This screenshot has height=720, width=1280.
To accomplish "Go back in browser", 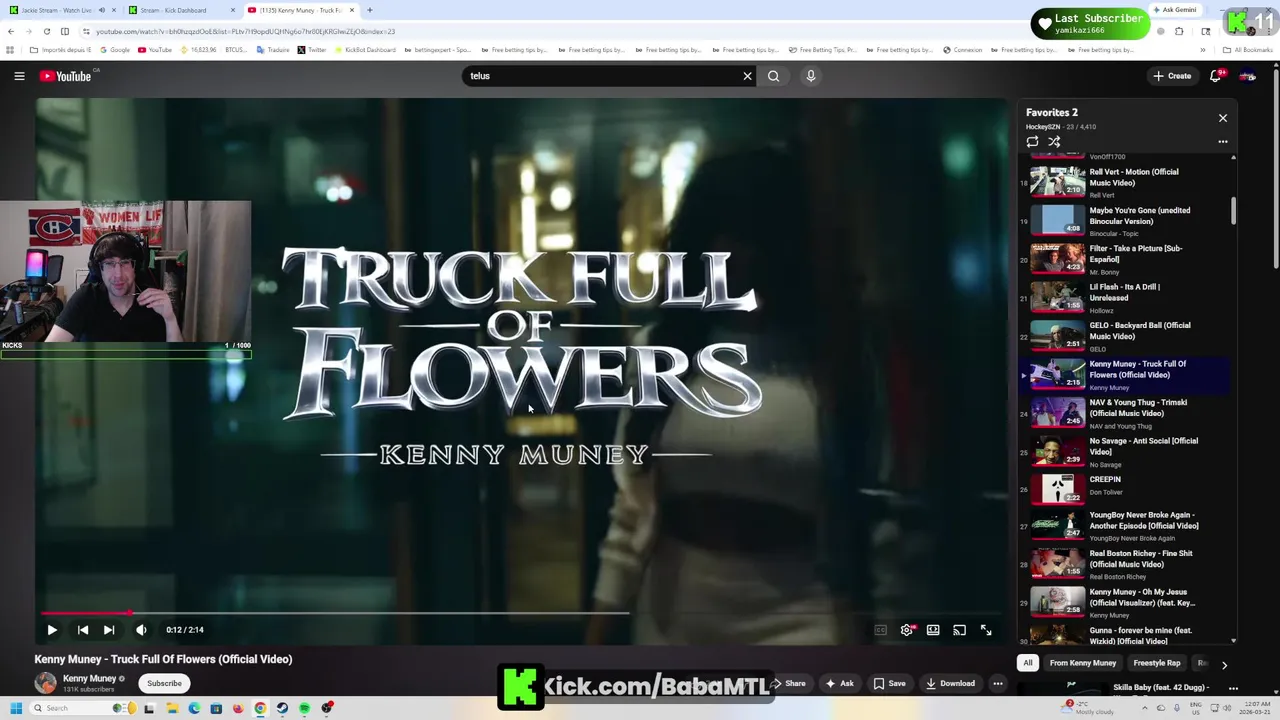I will click(x=11, y=31).
